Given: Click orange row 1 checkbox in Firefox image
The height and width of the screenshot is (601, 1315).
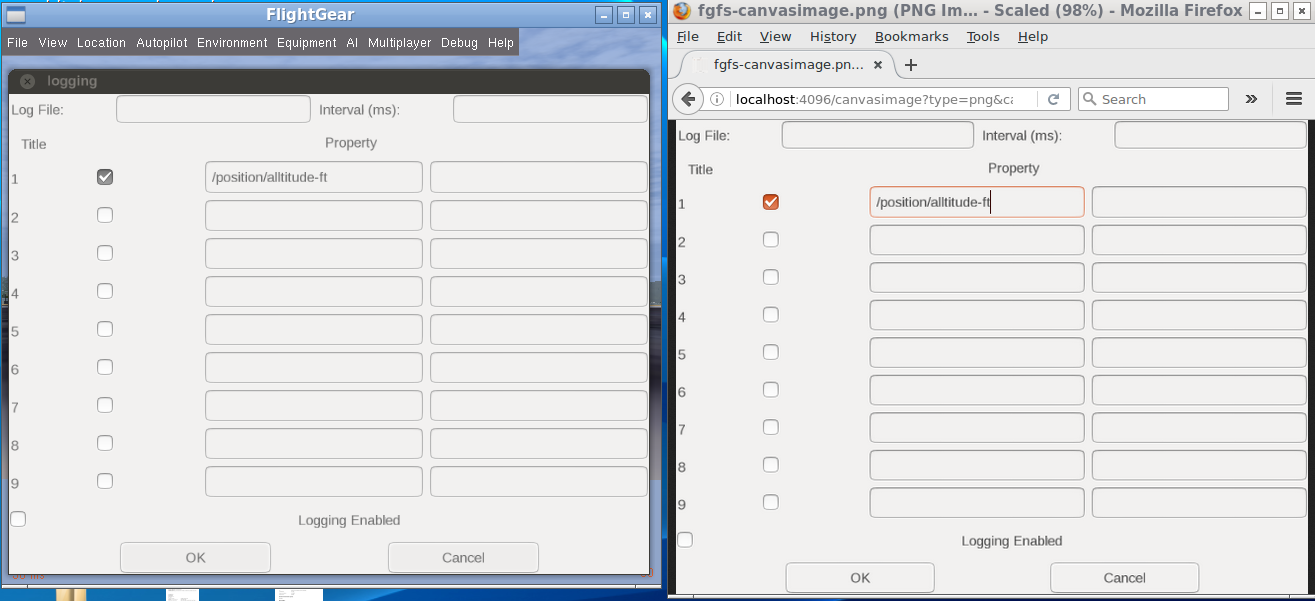Looking at the screenshot, I should tap(770, 202).
